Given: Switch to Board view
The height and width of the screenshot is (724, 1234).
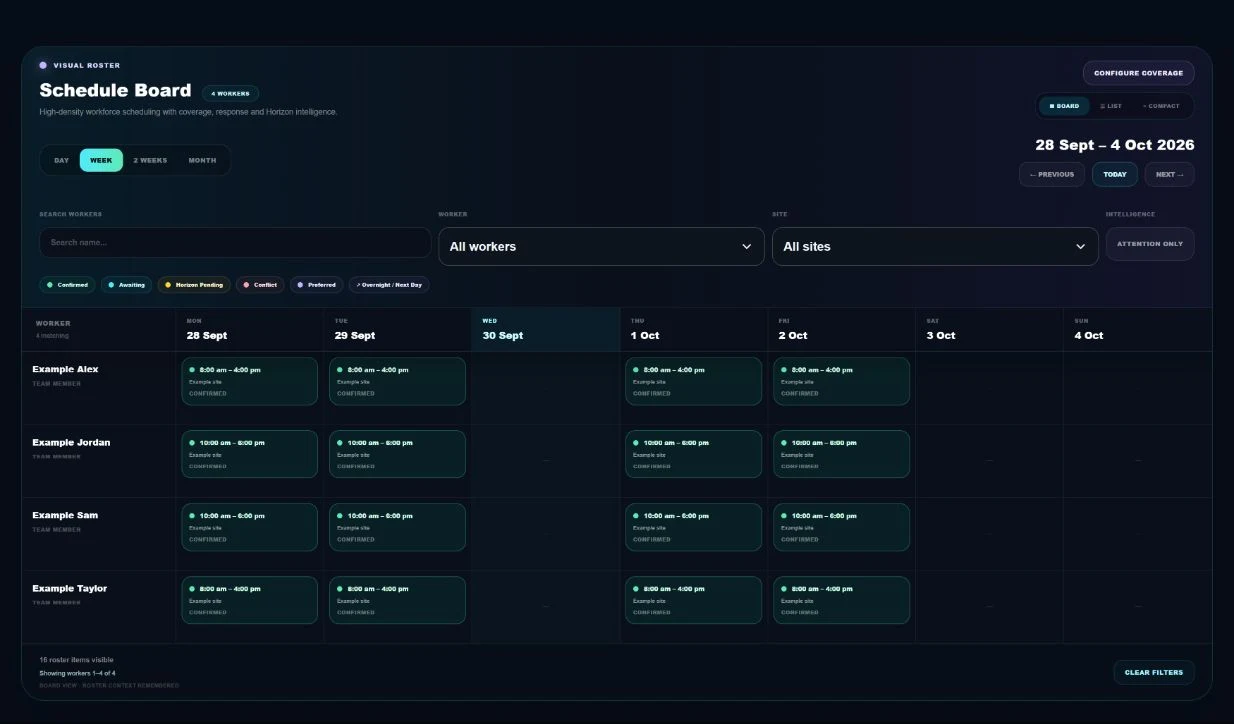Looking at the screenshot, I should (1064, 106).
